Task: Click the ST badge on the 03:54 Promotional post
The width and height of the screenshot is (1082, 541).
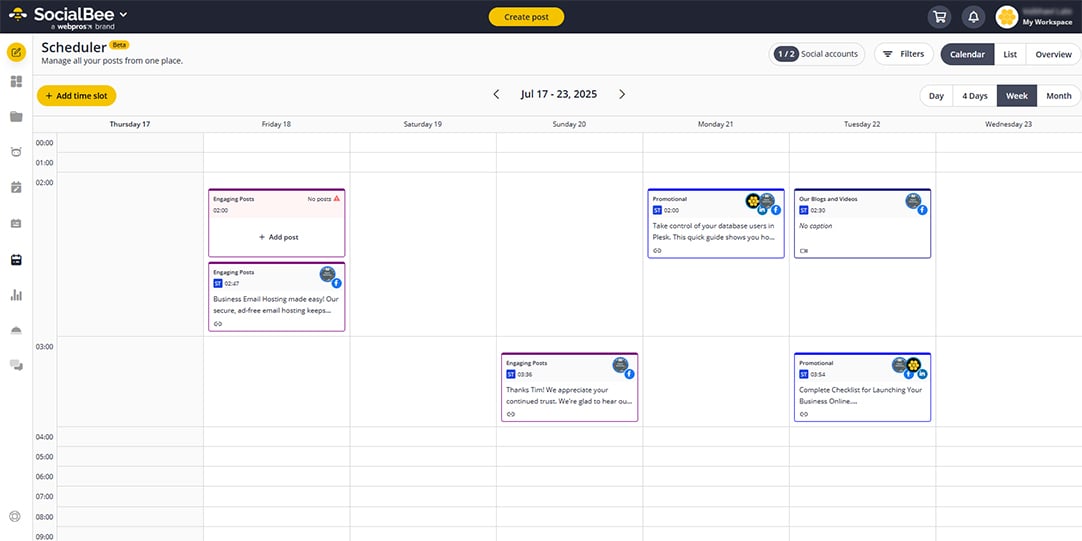Action: pyautogui.click(x=803, y=374)
